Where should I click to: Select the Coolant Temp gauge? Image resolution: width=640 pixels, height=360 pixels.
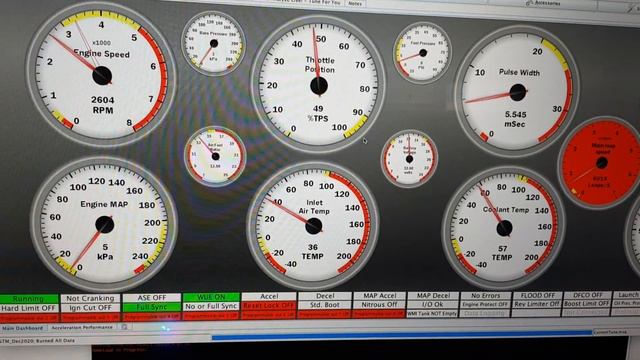[x=504, y=227]
